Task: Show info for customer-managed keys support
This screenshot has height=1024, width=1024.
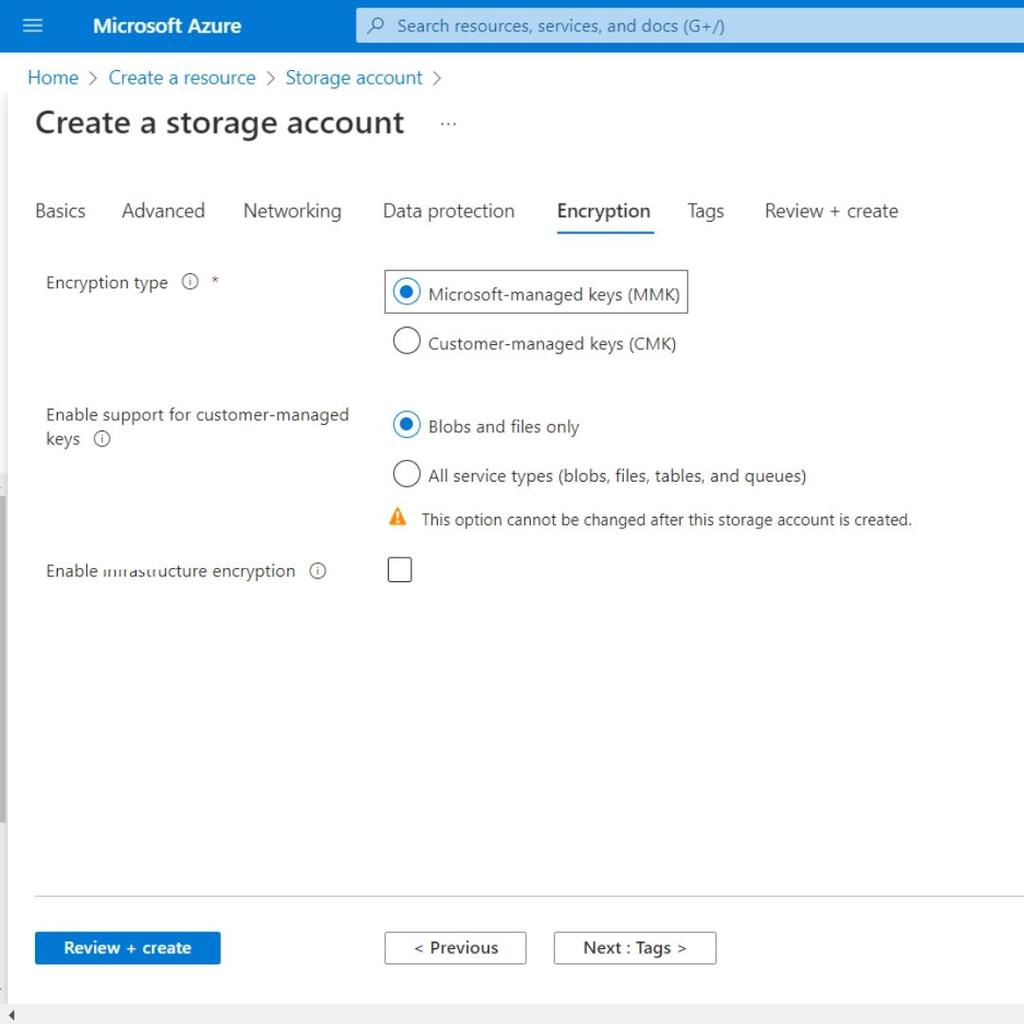Action: tap(102, 438)
